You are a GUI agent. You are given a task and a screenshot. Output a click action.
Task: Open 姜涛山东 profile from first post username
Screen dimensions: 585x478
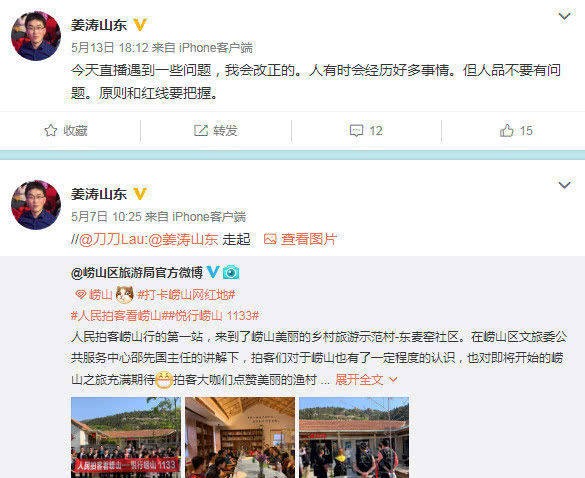pyautogui.click(x=99, y=25)
